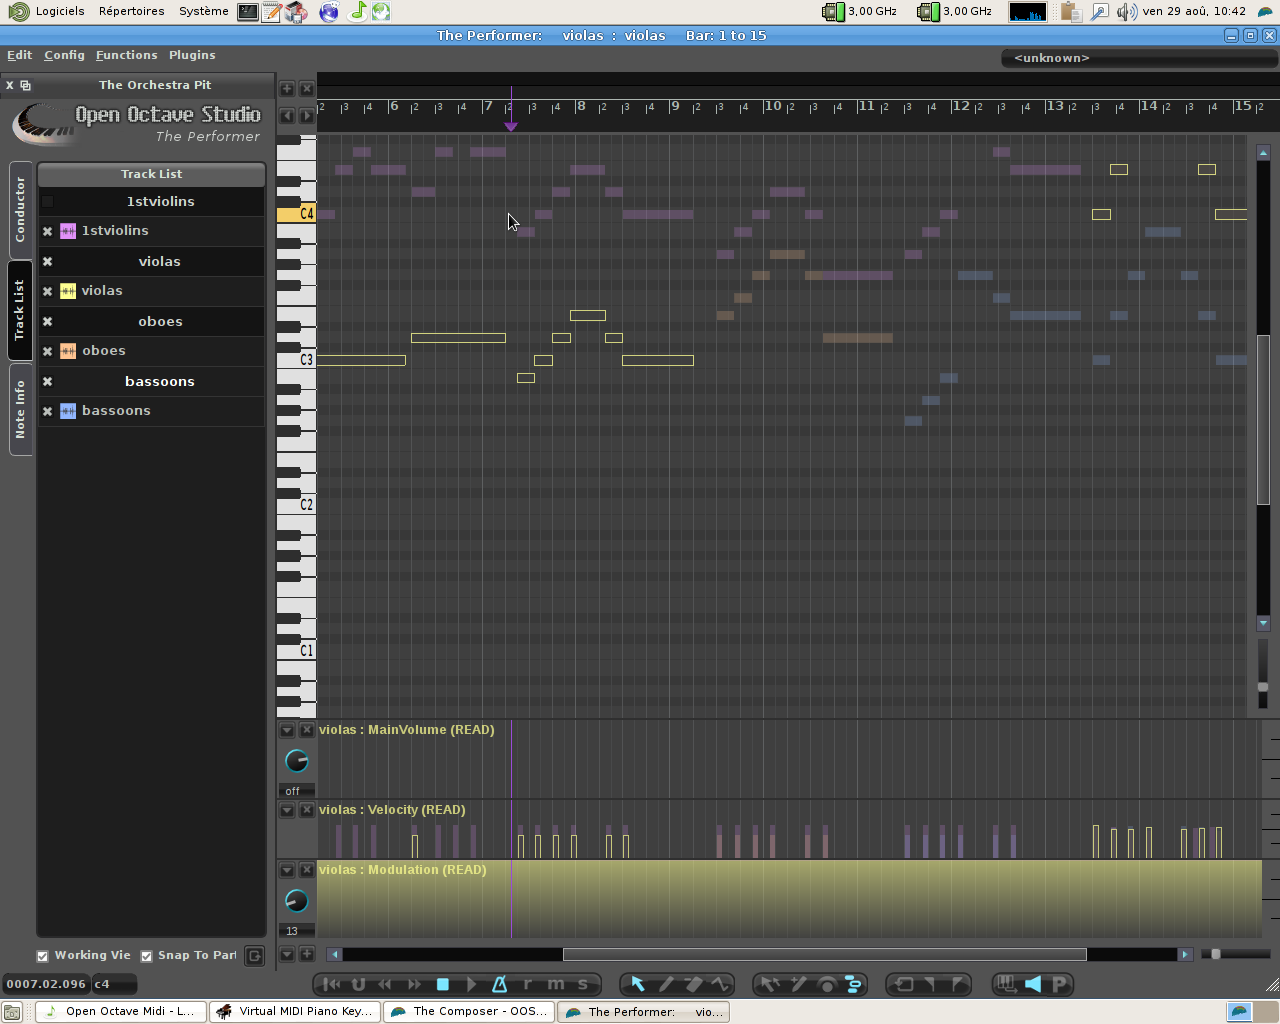Adjust the MainVolume knob
Image resolution: width=1280 pixels, height=1024 pixels.
point(297,761)
